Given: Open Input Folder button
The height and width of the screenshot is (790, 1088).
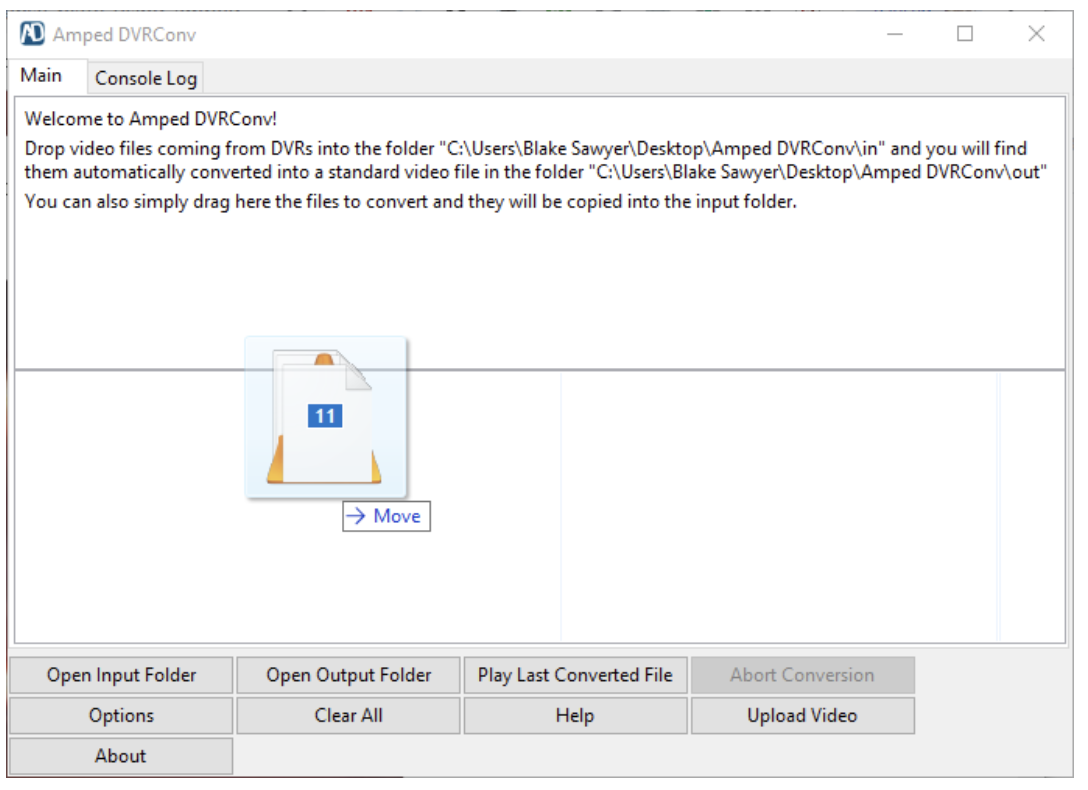Looking at the screenshot, I should tap(121, 675).
